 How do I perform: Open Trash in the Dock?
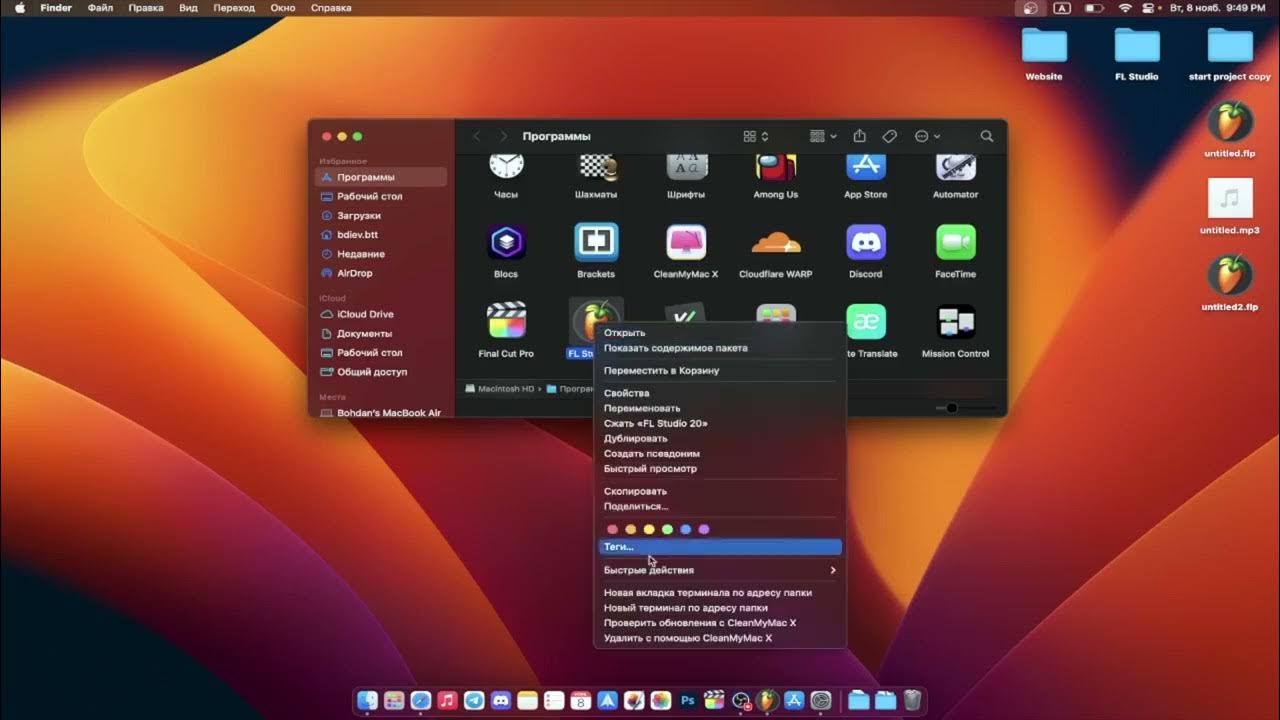[x=913, y=701]
